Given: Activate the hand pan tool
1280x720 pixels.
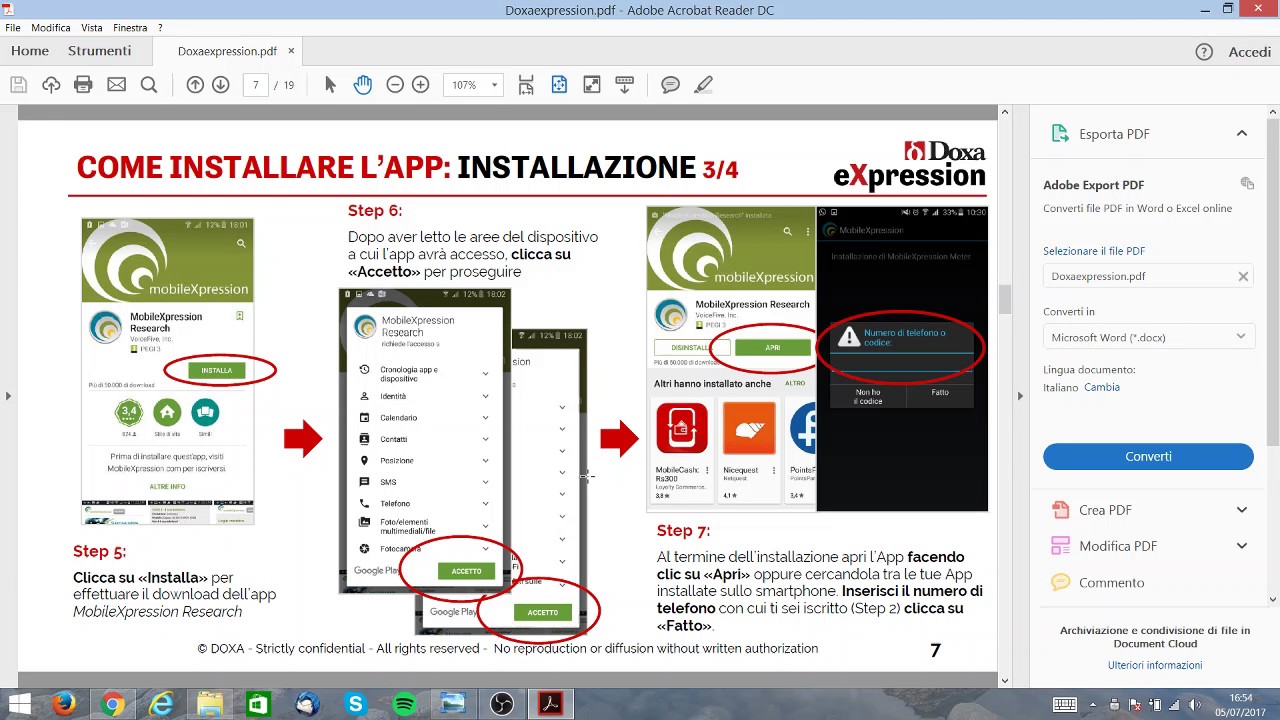Looking at the screenshot, I should (x=362, y=85).
